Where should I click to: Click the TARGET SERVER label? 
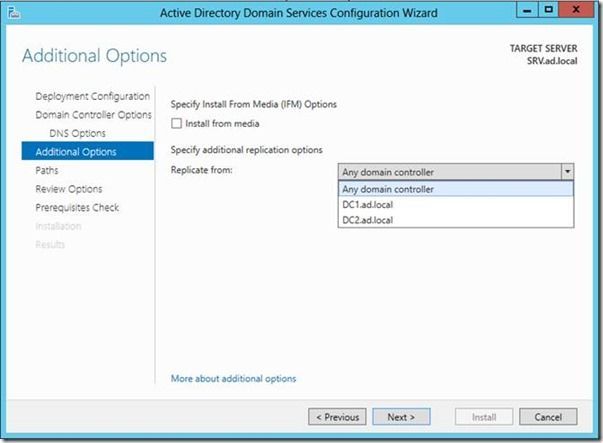(x=543, y=48)
